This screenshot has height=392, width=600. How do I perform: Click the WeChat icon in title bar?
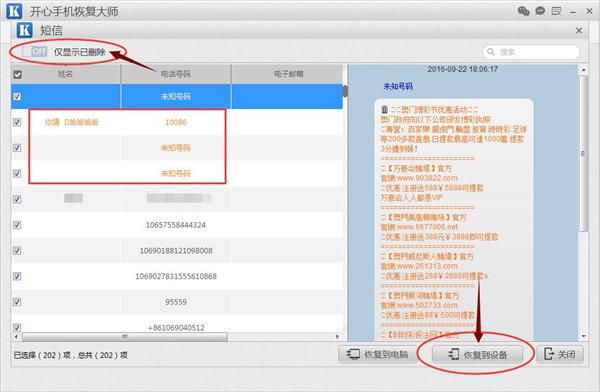(523, 11)
